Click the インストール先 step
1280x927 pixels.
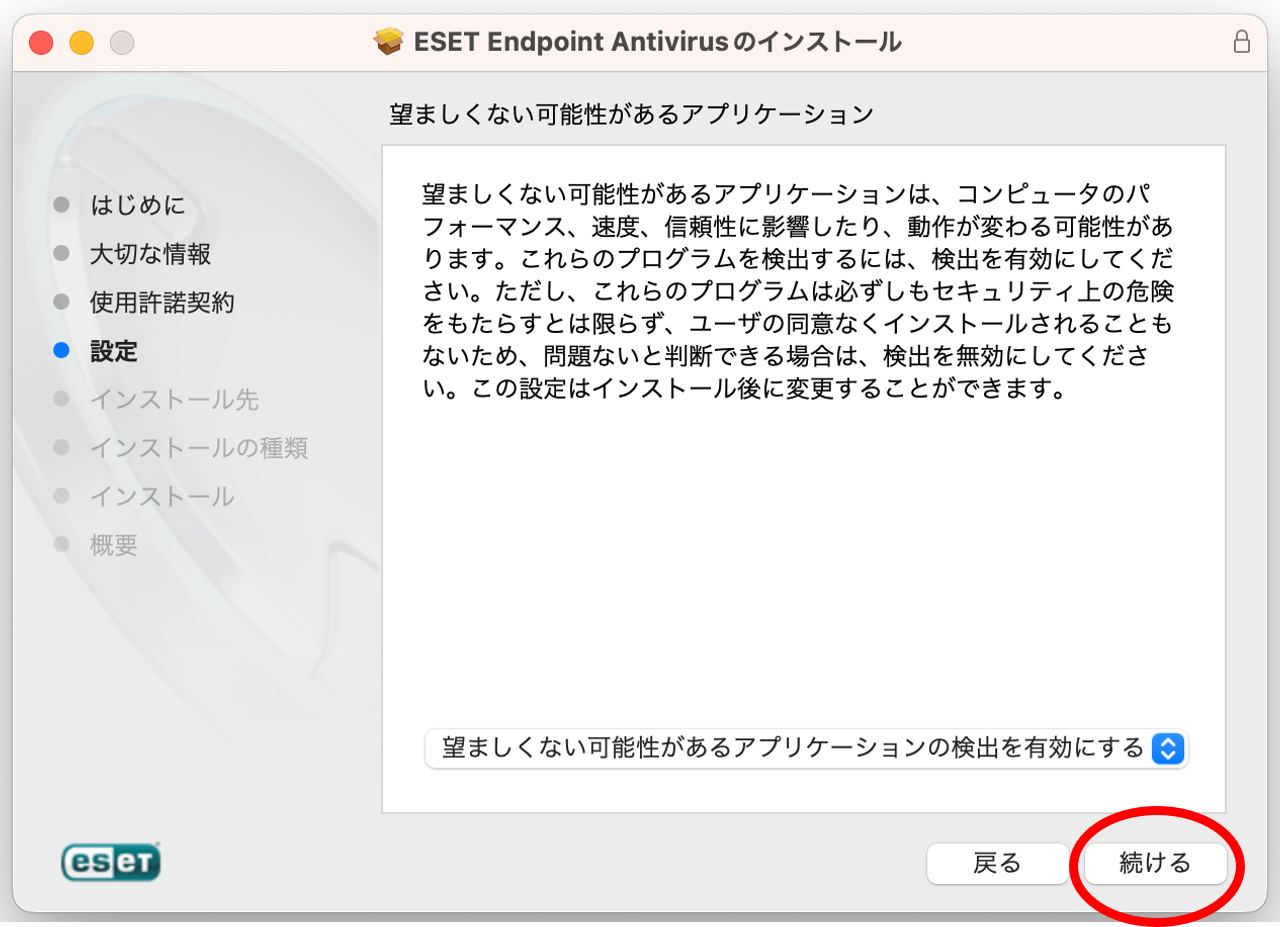tap(174, 399)
